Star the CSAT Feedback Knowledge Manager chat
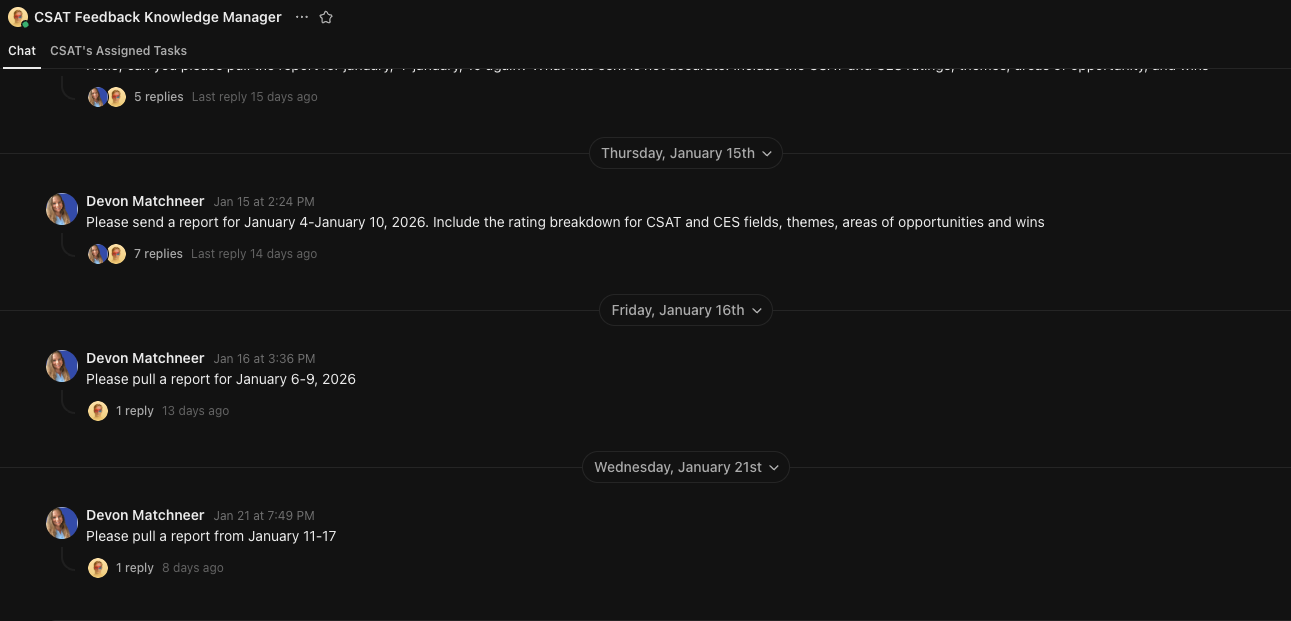The width and height of the screenshot is (1291, 621). [326, 17]
